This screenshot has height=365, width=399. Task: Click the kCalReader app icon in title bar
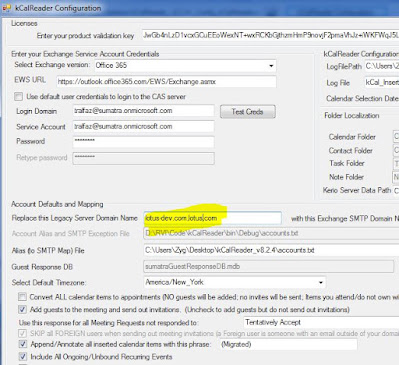(x=6, y=8)
